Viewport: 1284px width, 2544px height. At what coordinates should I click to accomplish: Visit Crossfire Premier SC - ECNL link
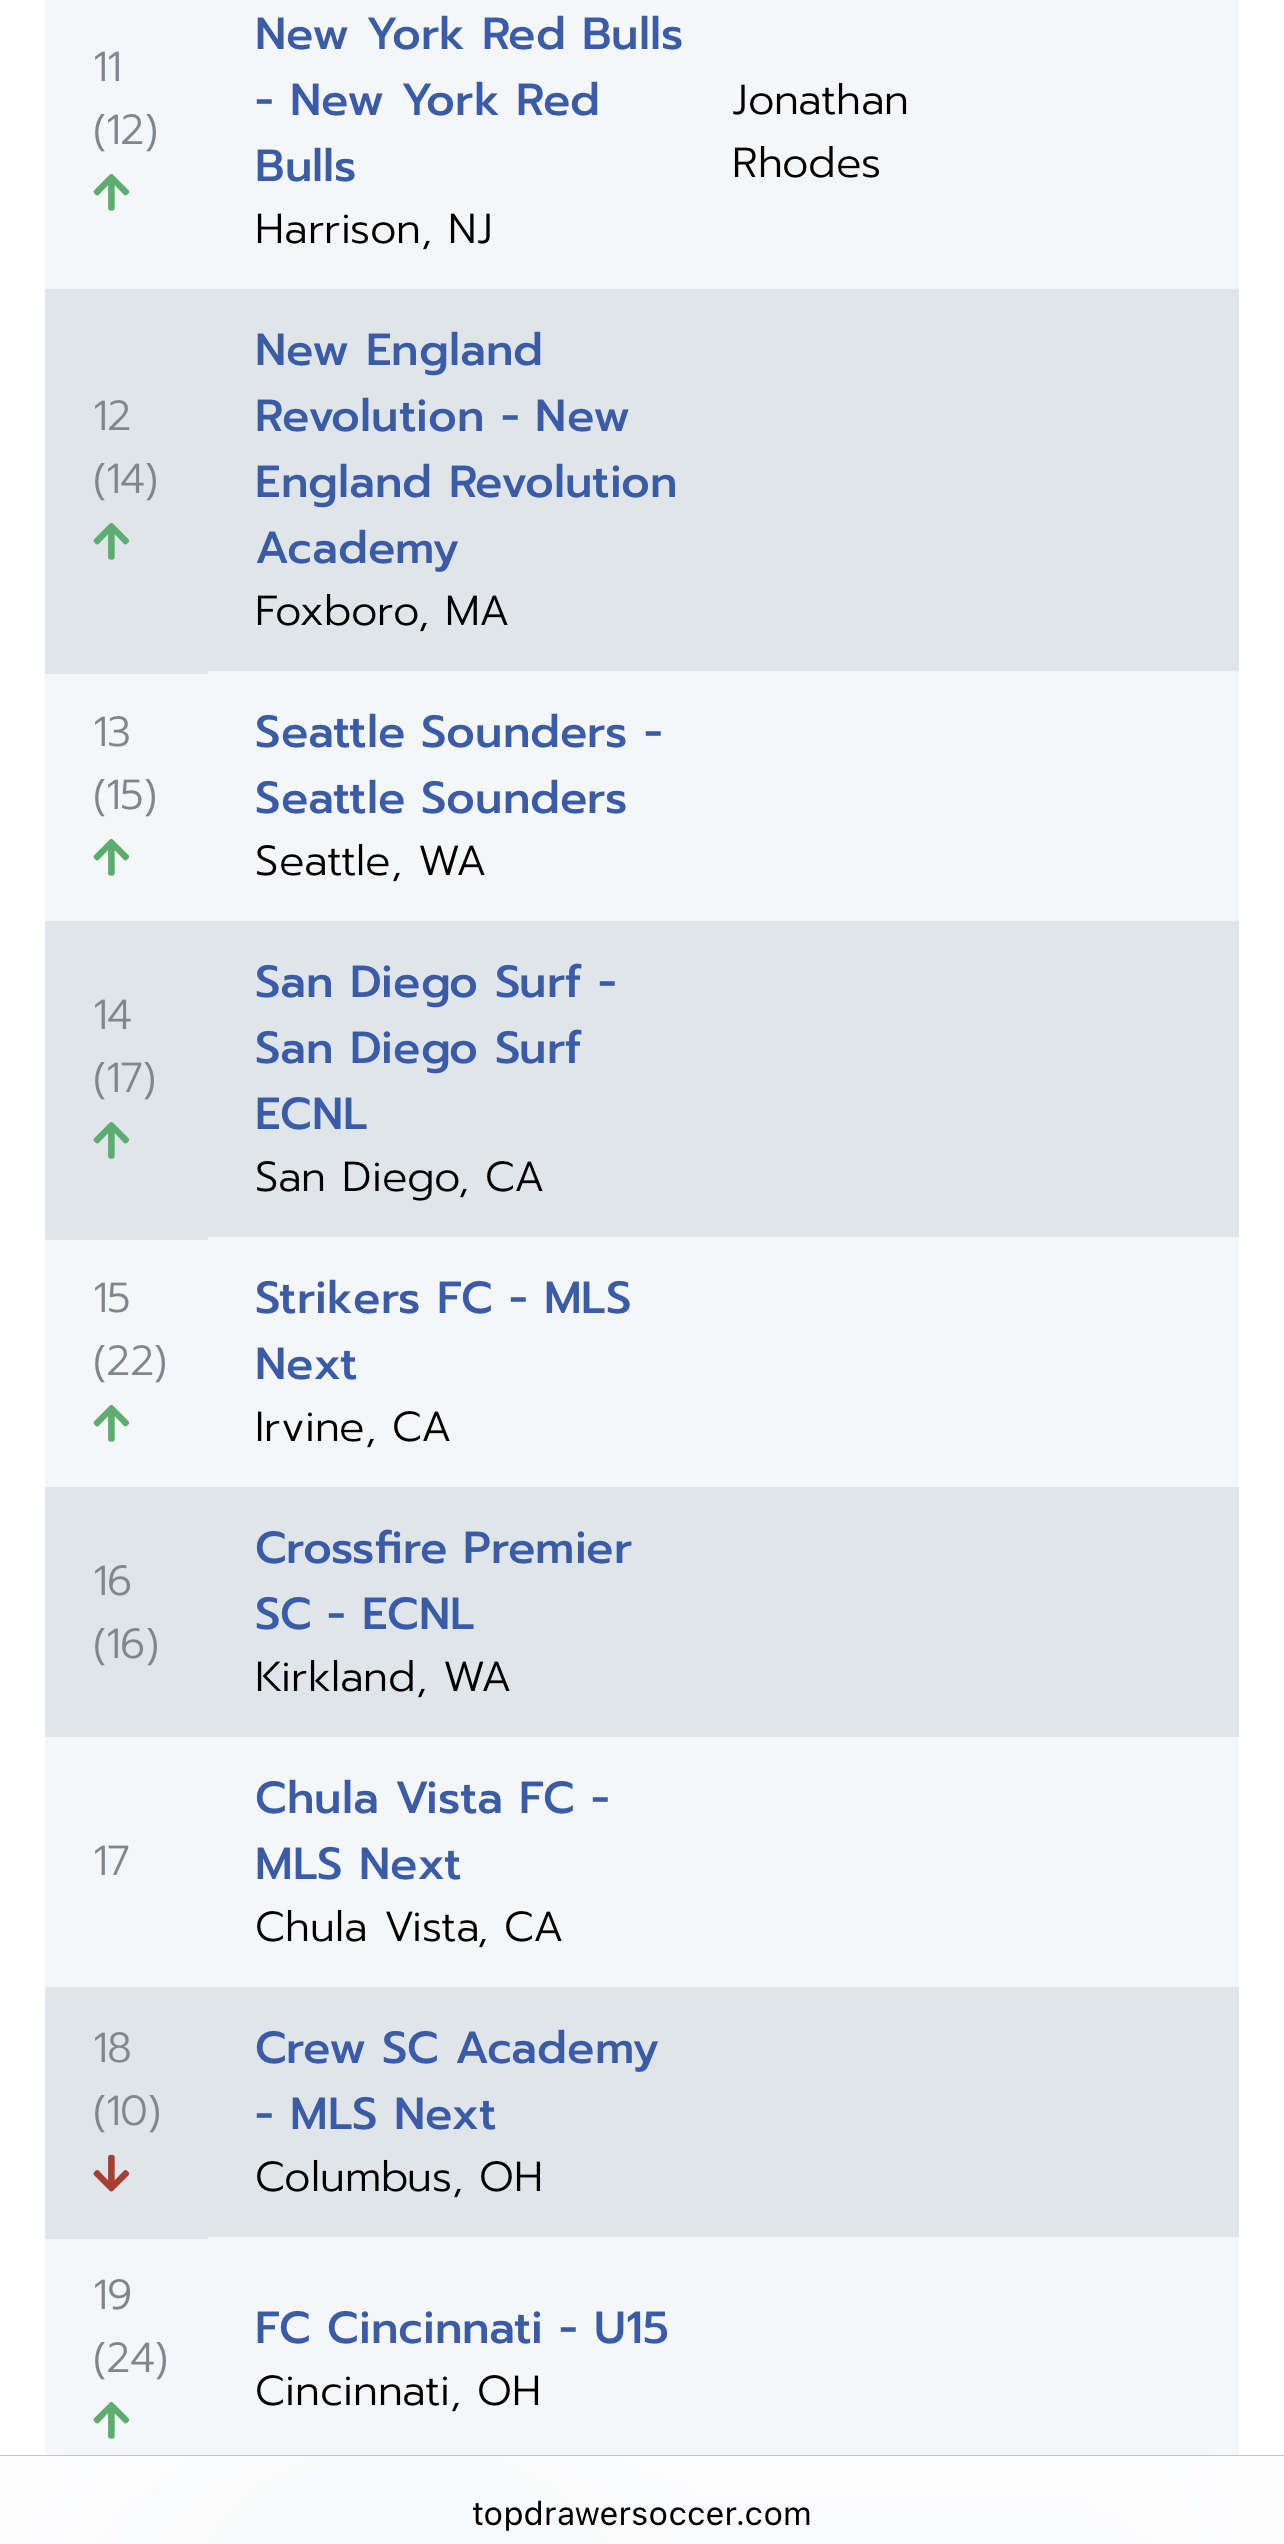pyautogui.click(x=442, y=1581)
